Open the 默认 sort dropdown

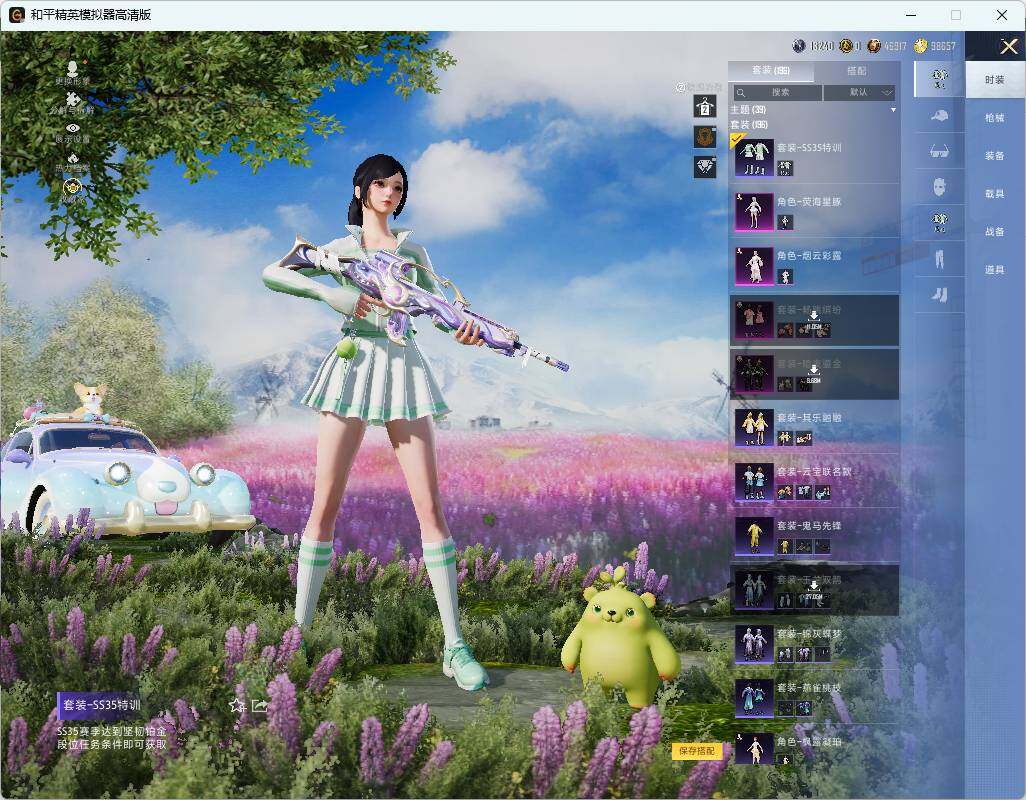point(859,92)
